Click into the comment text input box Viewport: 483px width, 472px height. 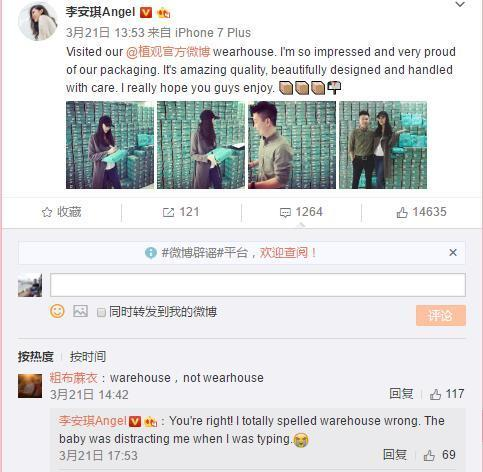258,285
